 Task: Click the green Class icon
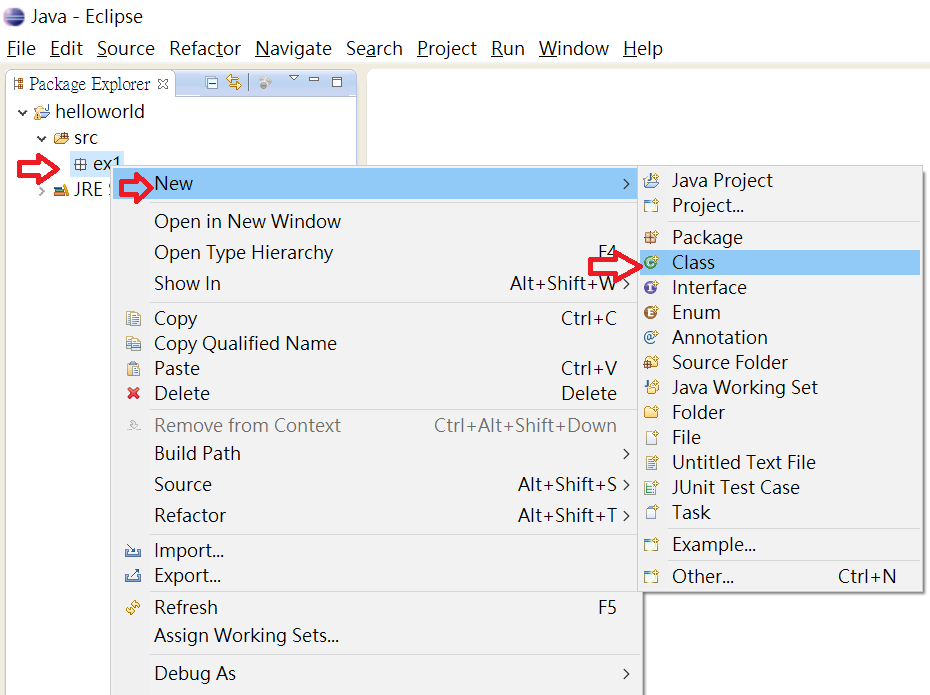coord(651,262)
